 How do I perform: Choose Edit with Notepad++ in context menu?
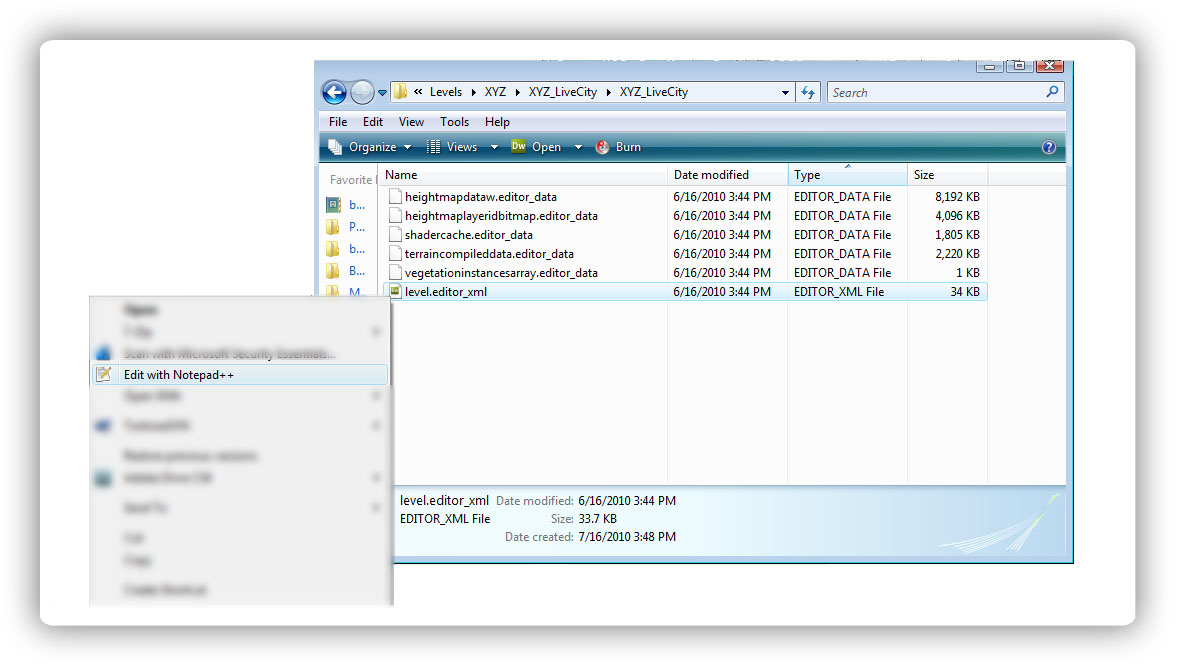tap(239, 375)
